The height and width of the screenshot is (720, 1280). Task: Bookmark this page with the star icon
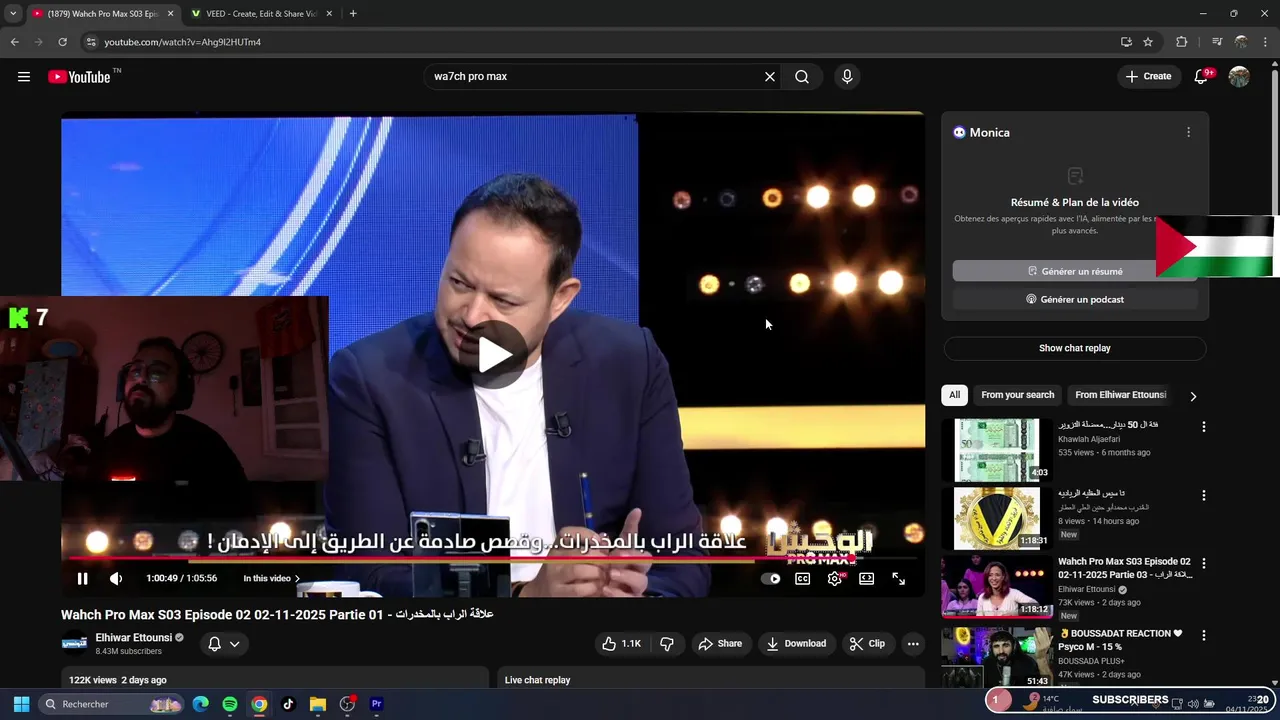[x=1148, y=42]
